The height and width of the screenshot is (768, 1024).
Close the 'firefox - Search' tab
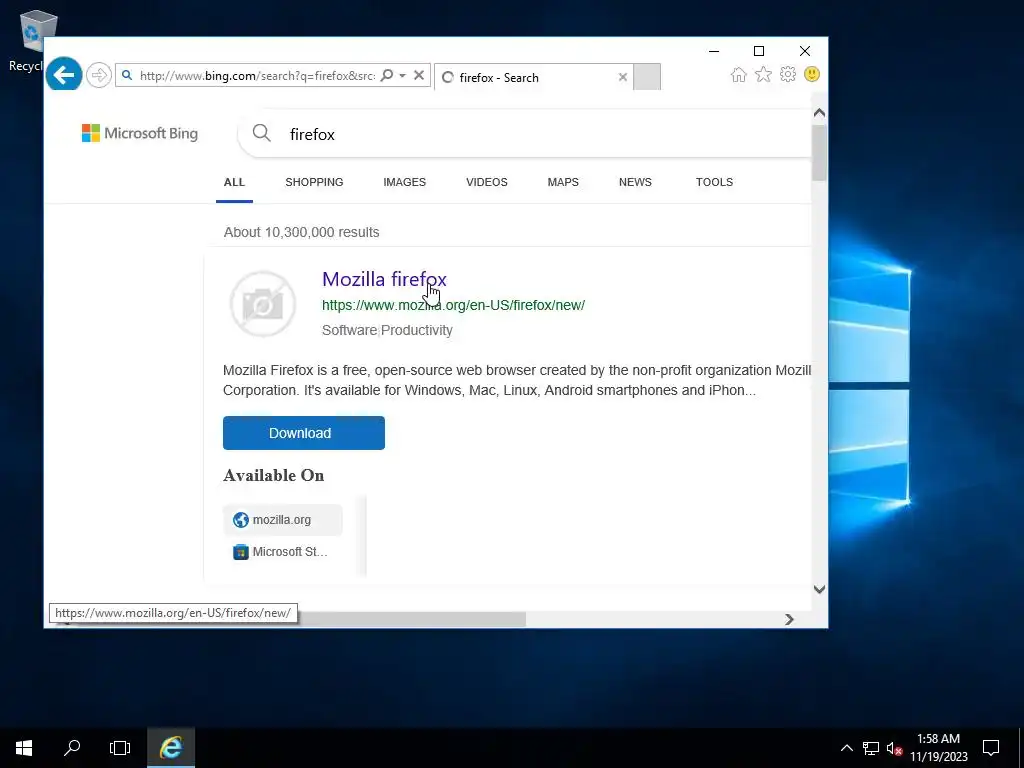tap(623, 77)
